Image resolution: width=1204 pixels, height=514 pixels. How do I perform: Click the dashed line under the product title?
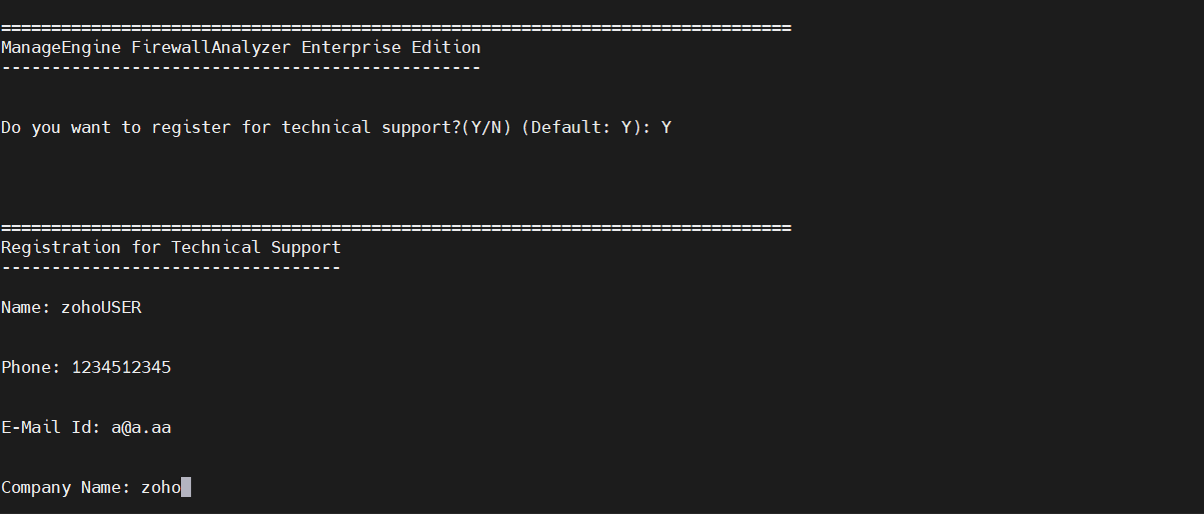[241, 68]
